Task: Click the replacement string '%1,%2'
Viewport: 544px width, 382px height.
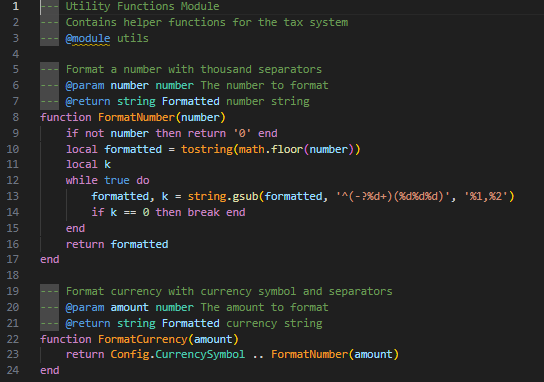Action: point(486,196)
